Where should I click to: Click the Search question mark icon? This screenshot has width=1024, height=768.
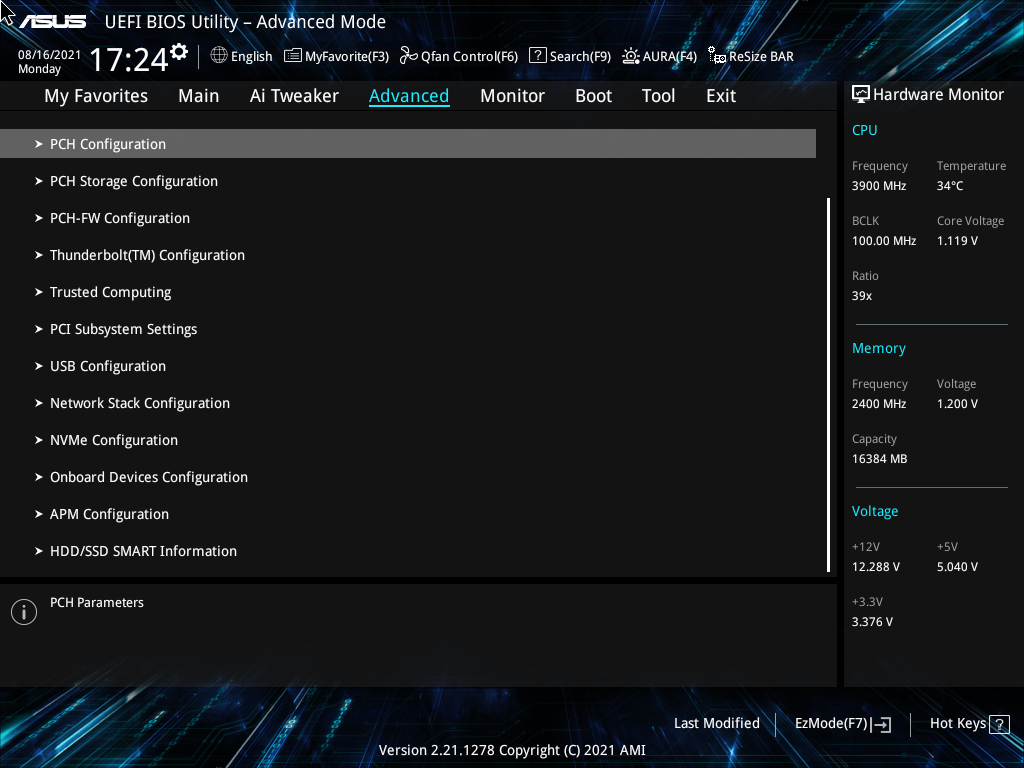(537, 56)
